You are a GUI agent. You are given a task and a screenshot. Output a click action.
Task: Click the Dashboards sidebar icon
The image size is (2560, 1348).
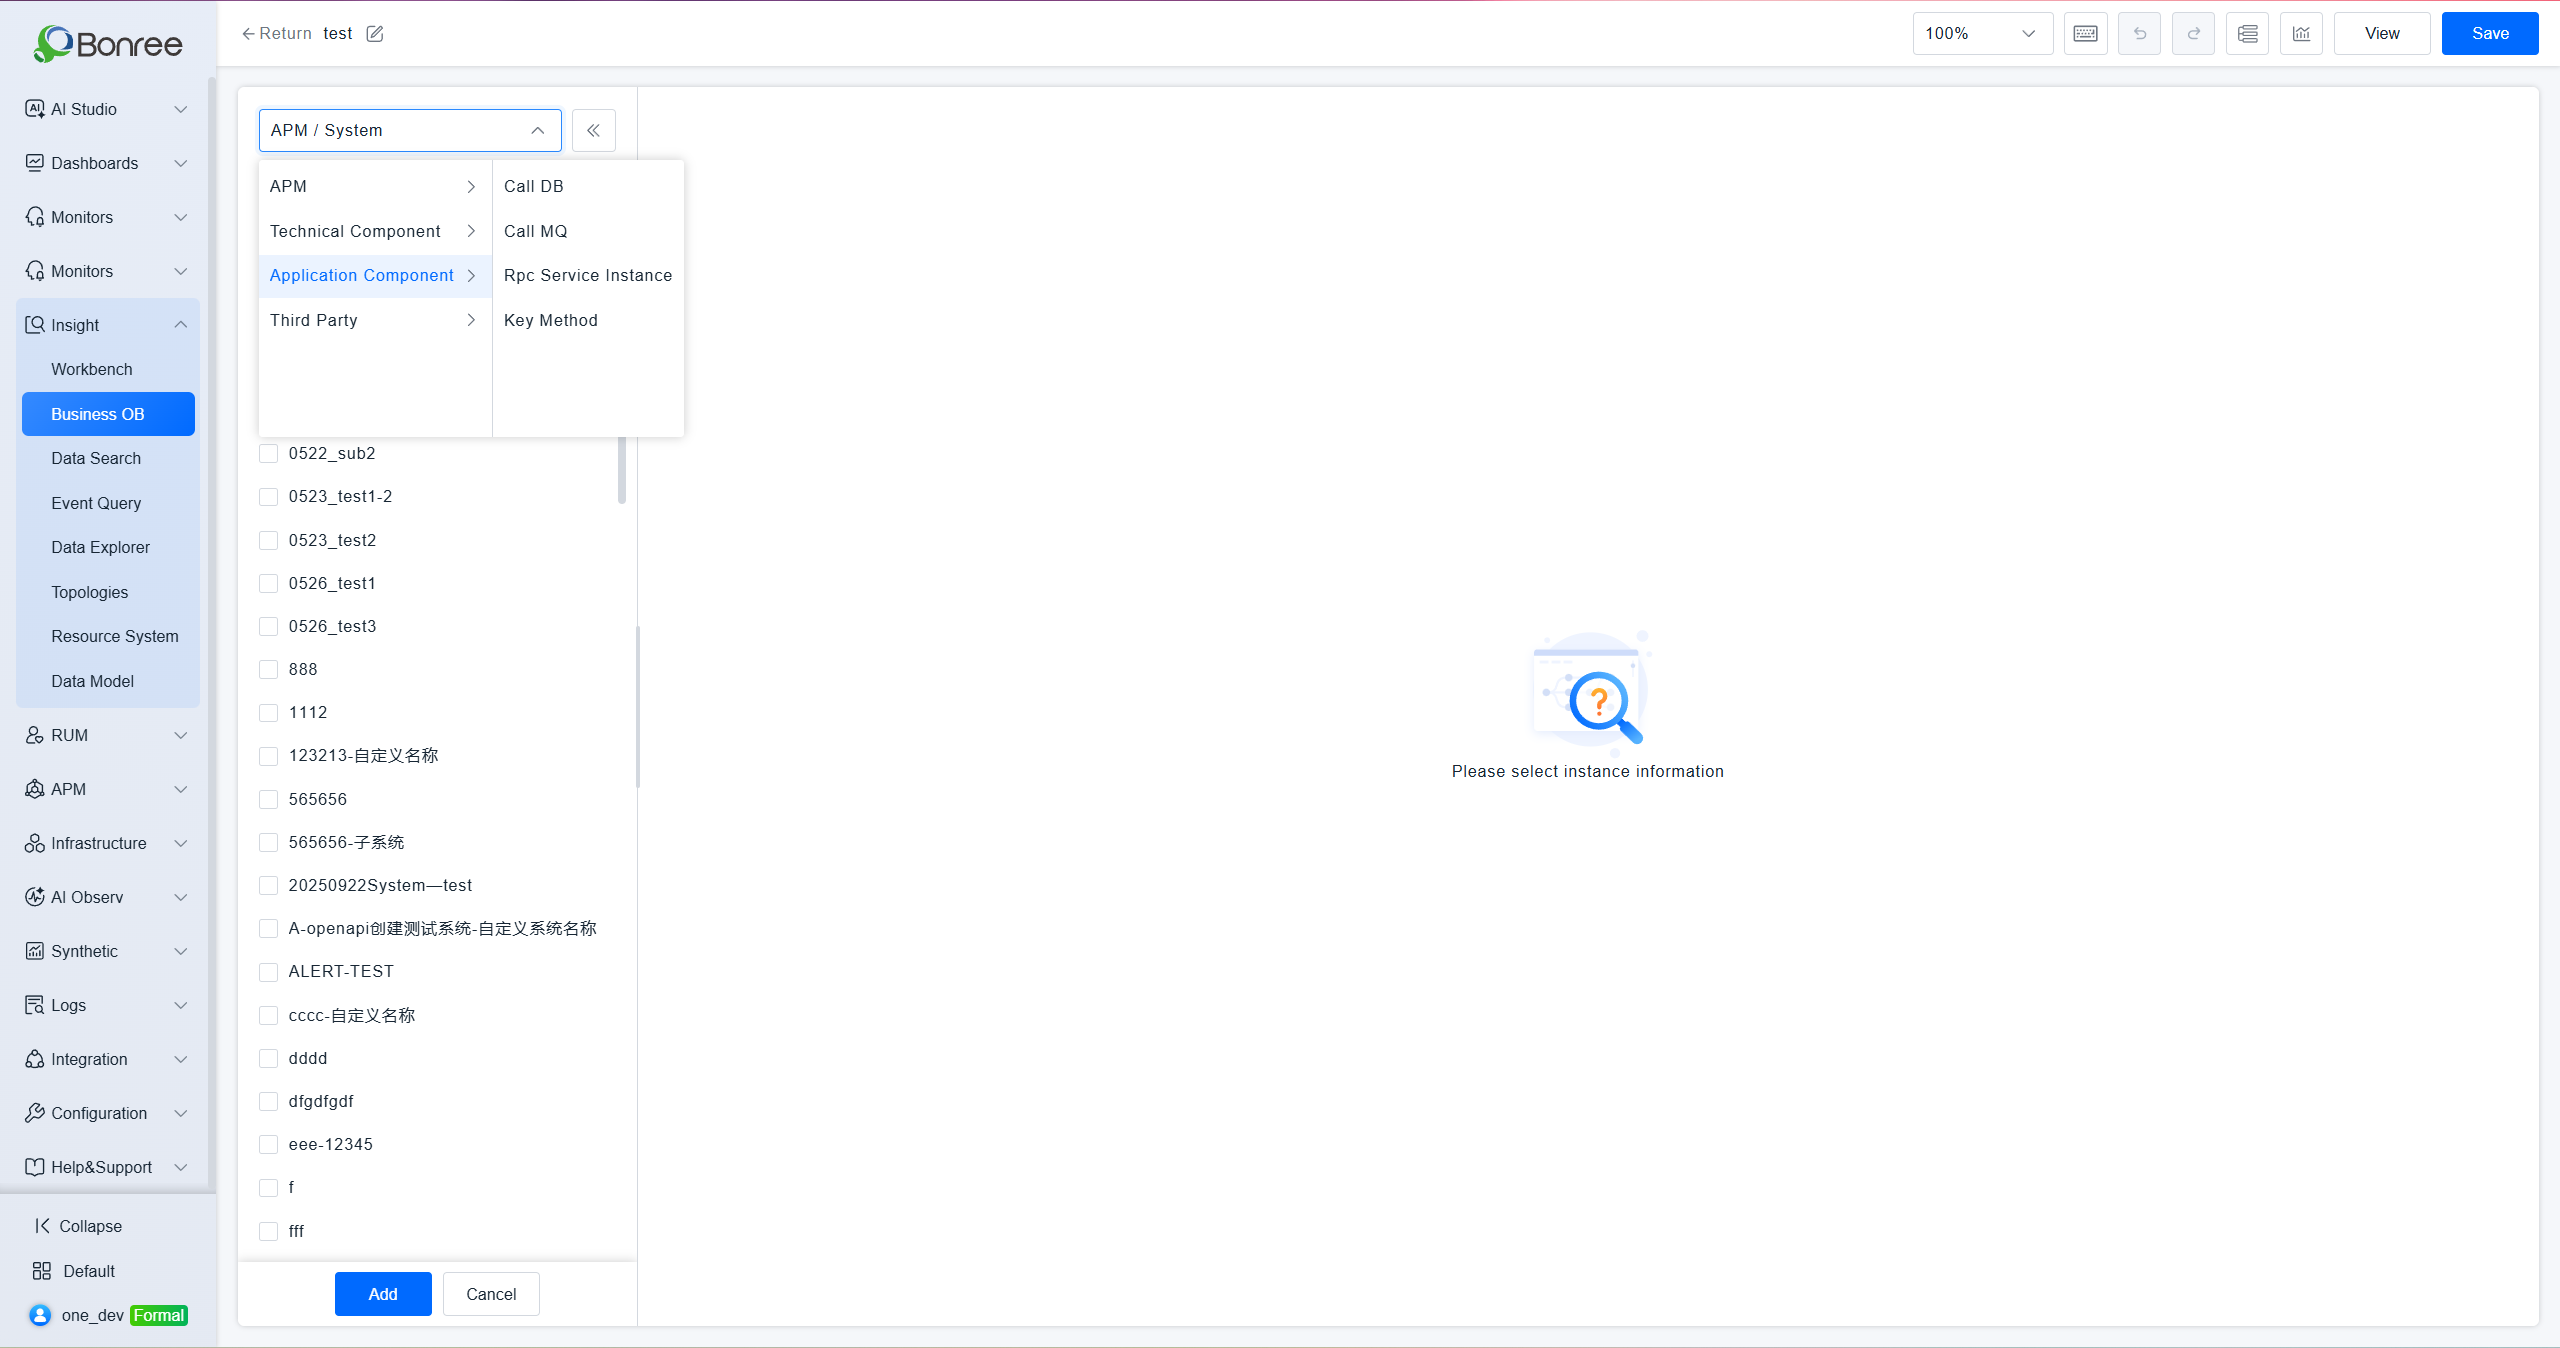(x=35, y=163)
